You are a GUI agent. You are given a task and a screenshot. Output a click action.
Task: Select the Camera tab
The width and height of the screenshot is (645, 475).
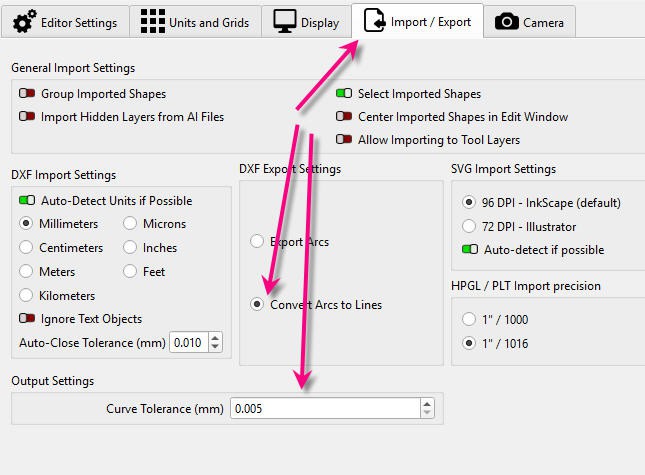pyautogui.click(x=530, y=22)
